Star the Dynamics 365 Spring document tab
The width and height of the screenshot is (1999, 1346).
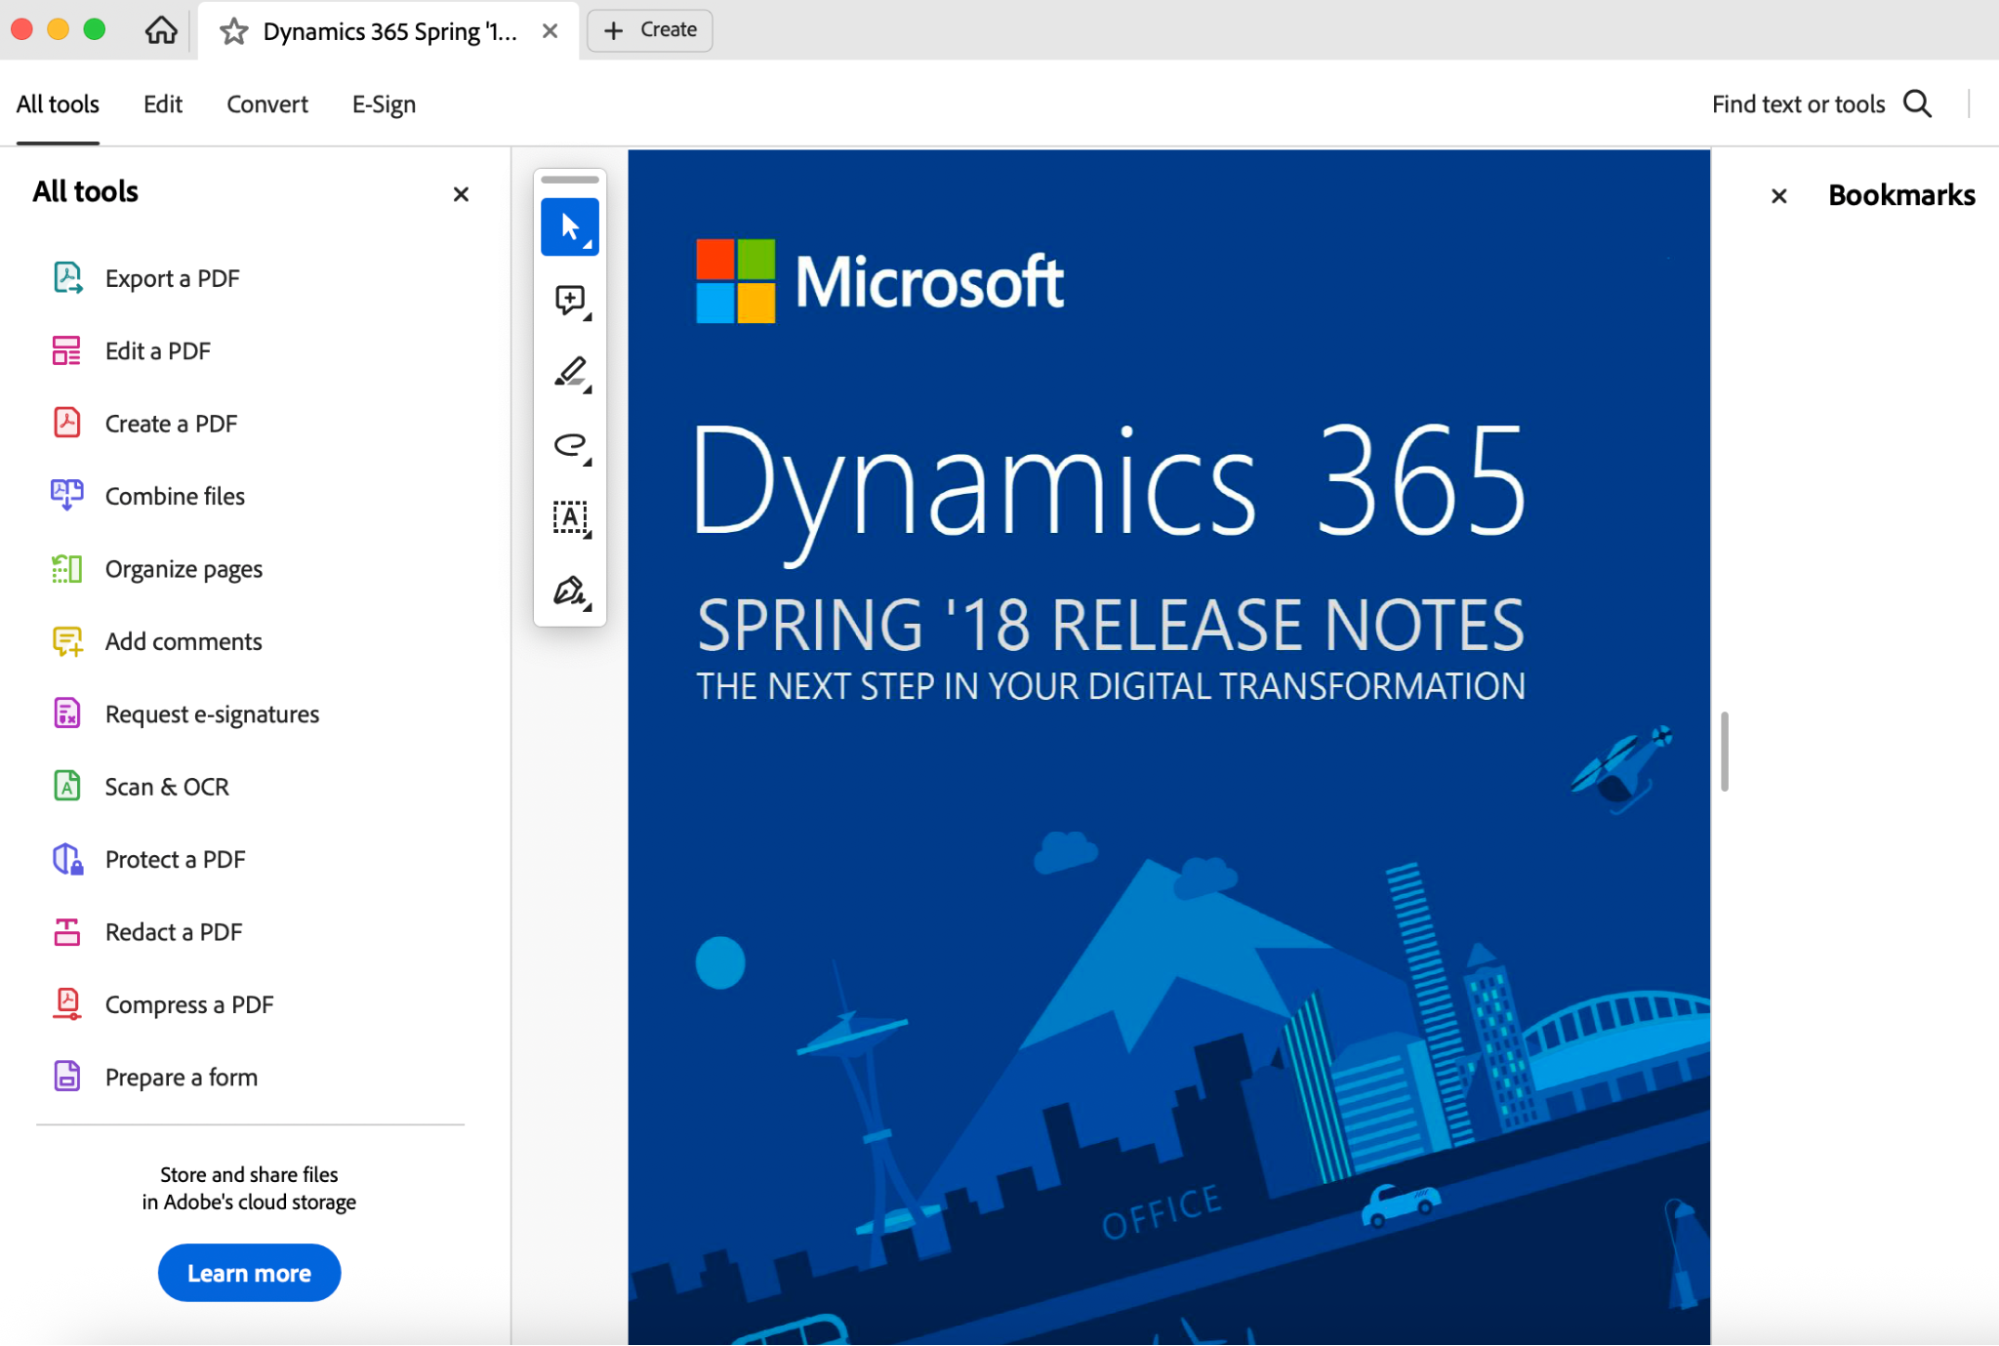(234, 31)
